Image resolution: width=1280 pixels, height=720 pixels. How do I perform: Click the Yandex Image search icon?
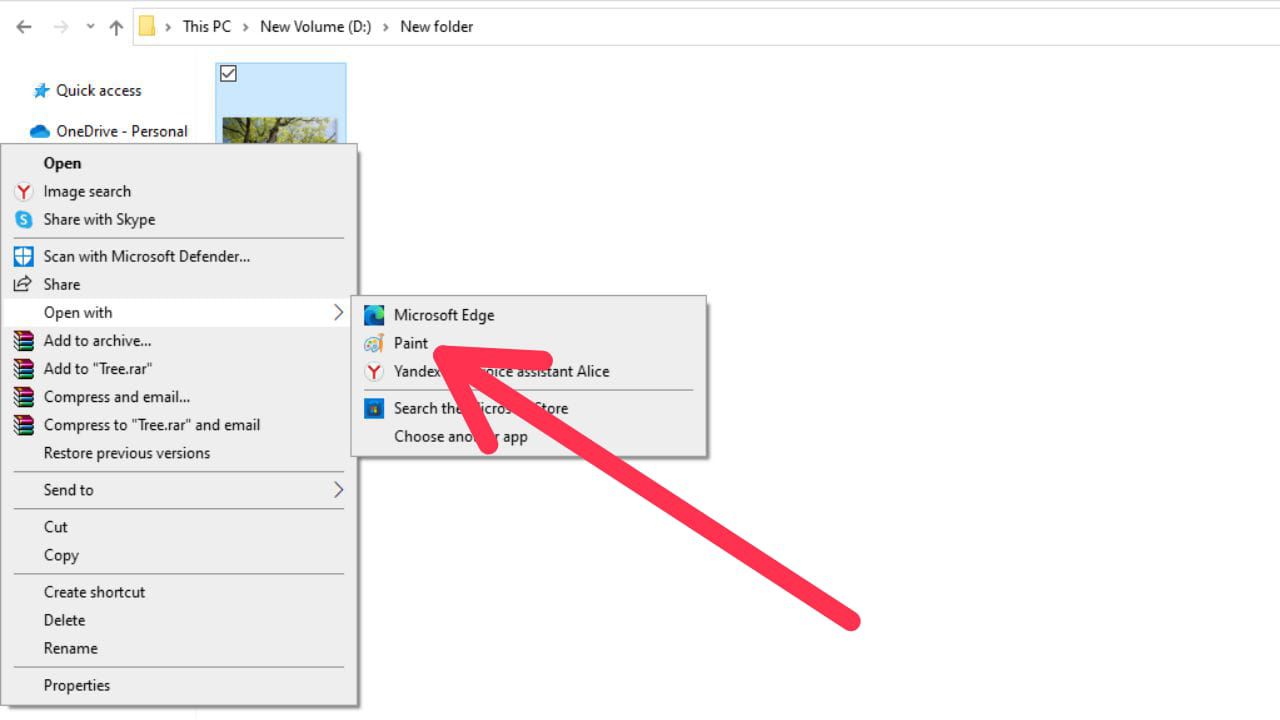pyautogui.click(x=24, y=191)
